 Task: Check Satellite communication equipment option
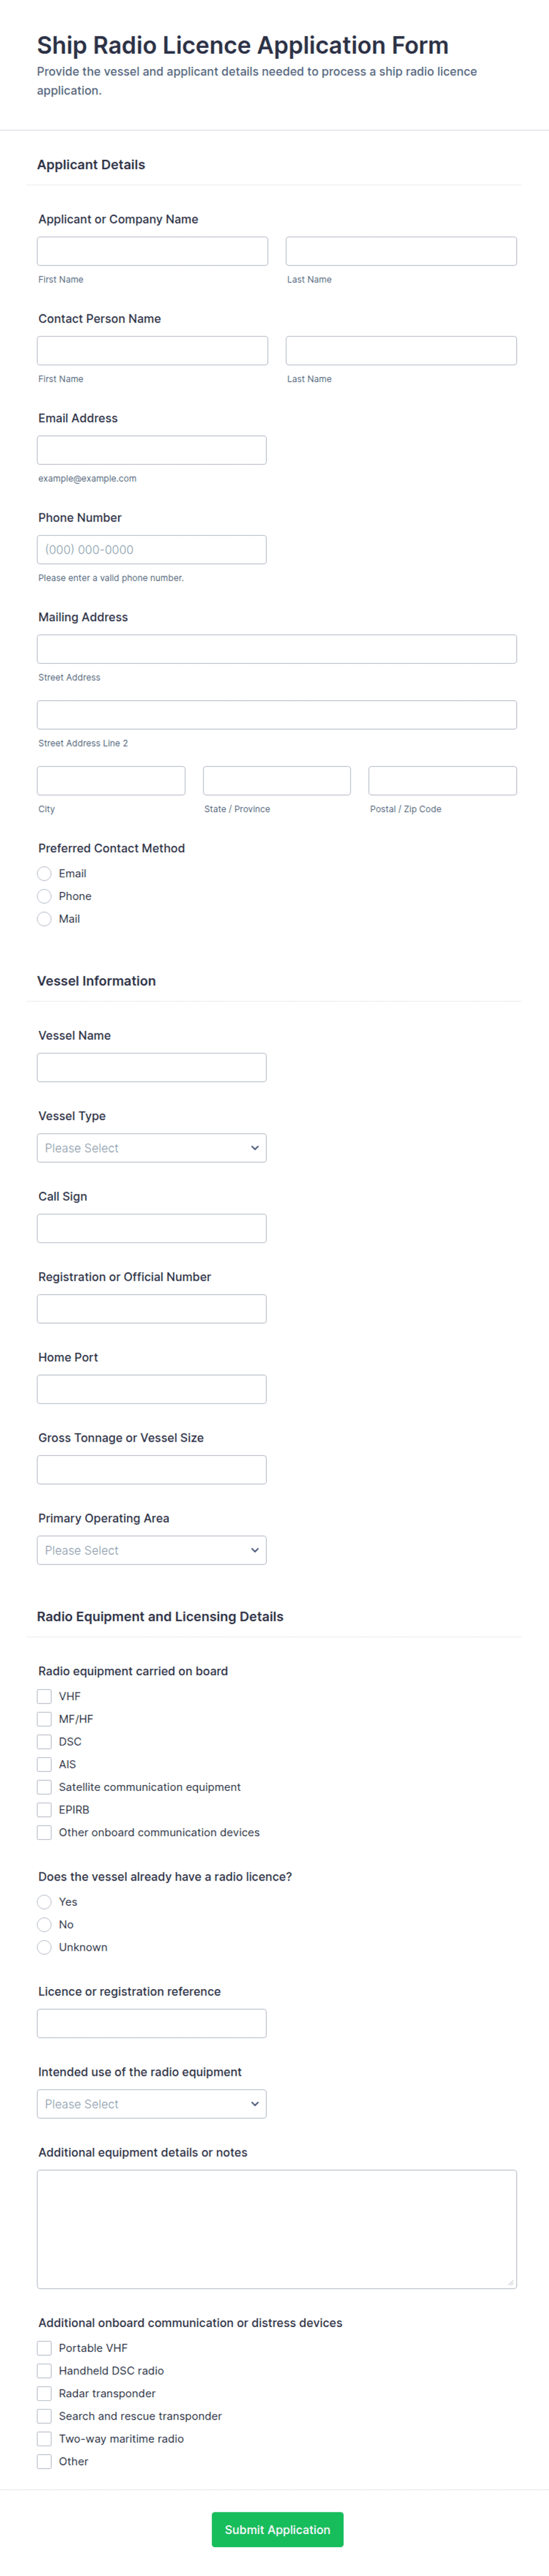[x=44, y=1787]
